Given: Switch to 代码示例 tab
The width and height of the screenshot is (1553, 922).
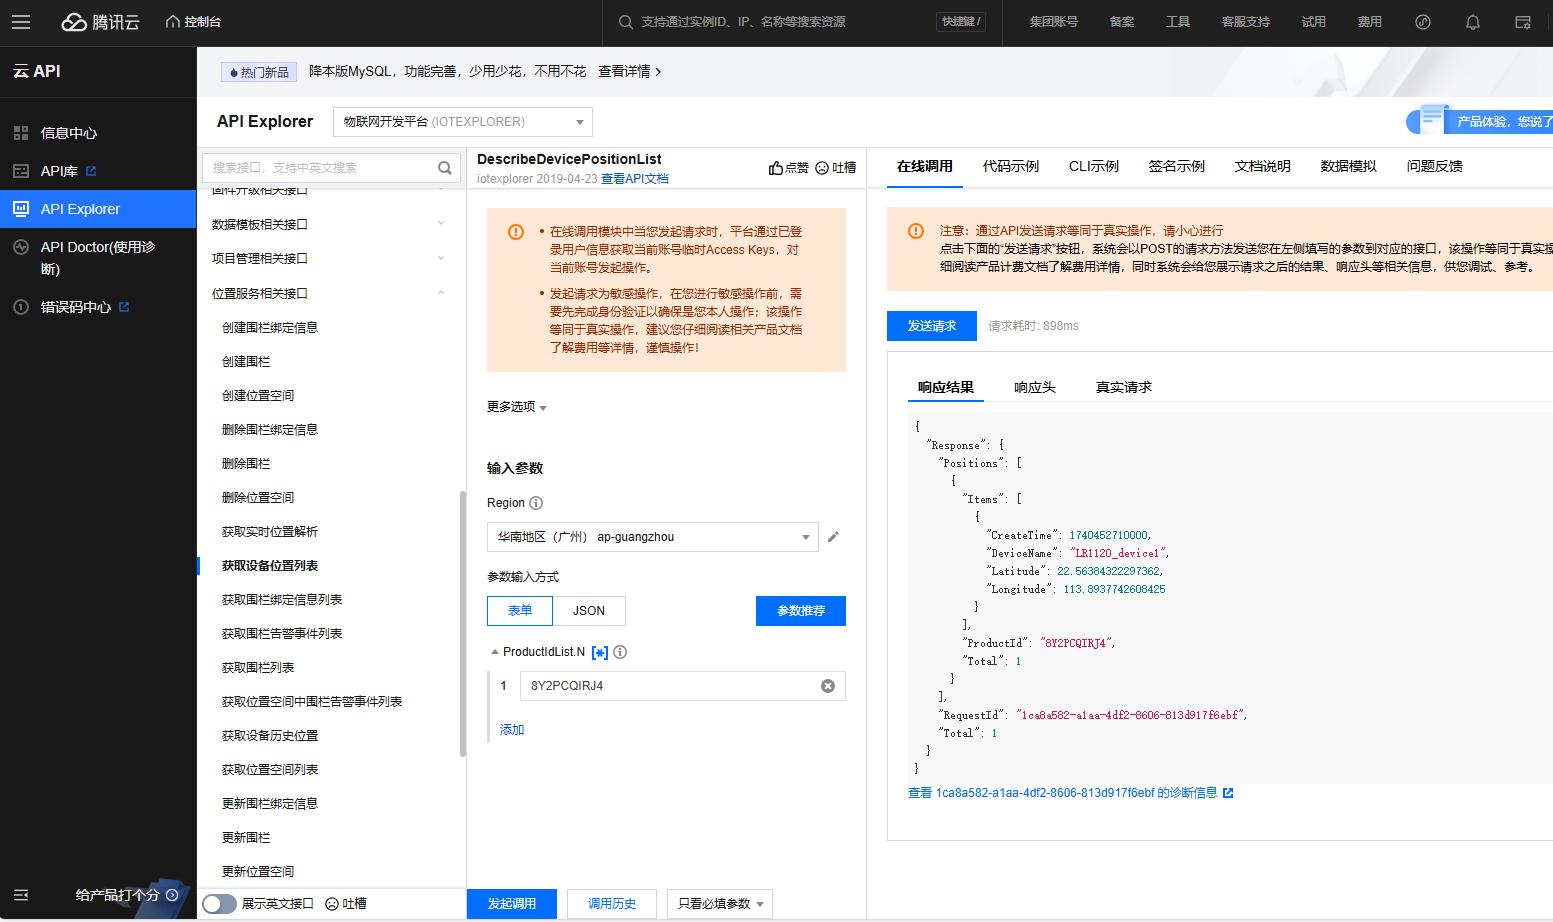Looking at the screenshot, I should click(1011, 167).
